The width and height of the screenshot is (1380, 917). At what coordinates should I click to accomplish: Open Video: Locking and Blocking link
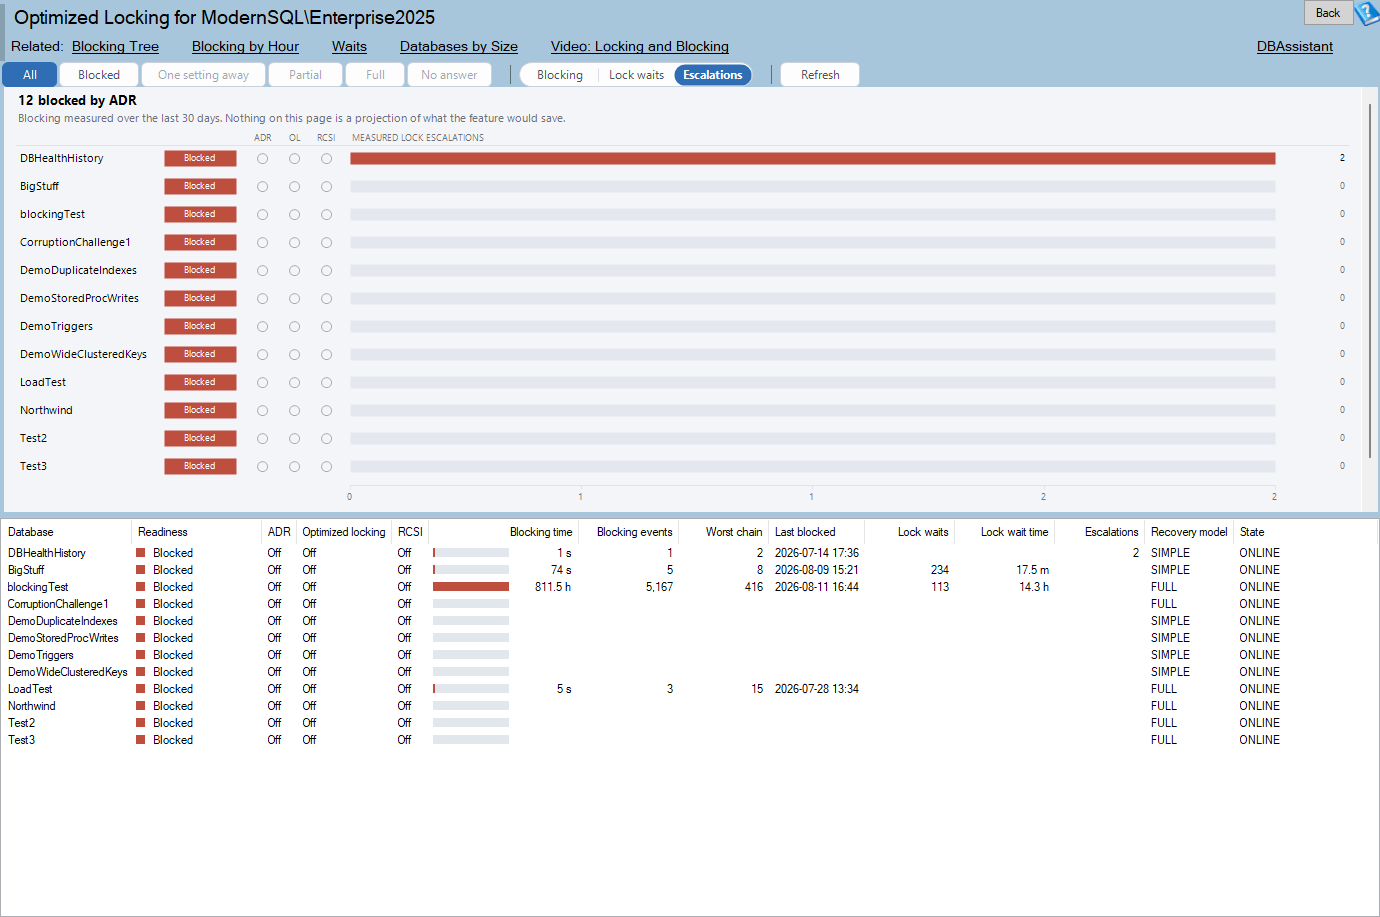tap(639, 46)
